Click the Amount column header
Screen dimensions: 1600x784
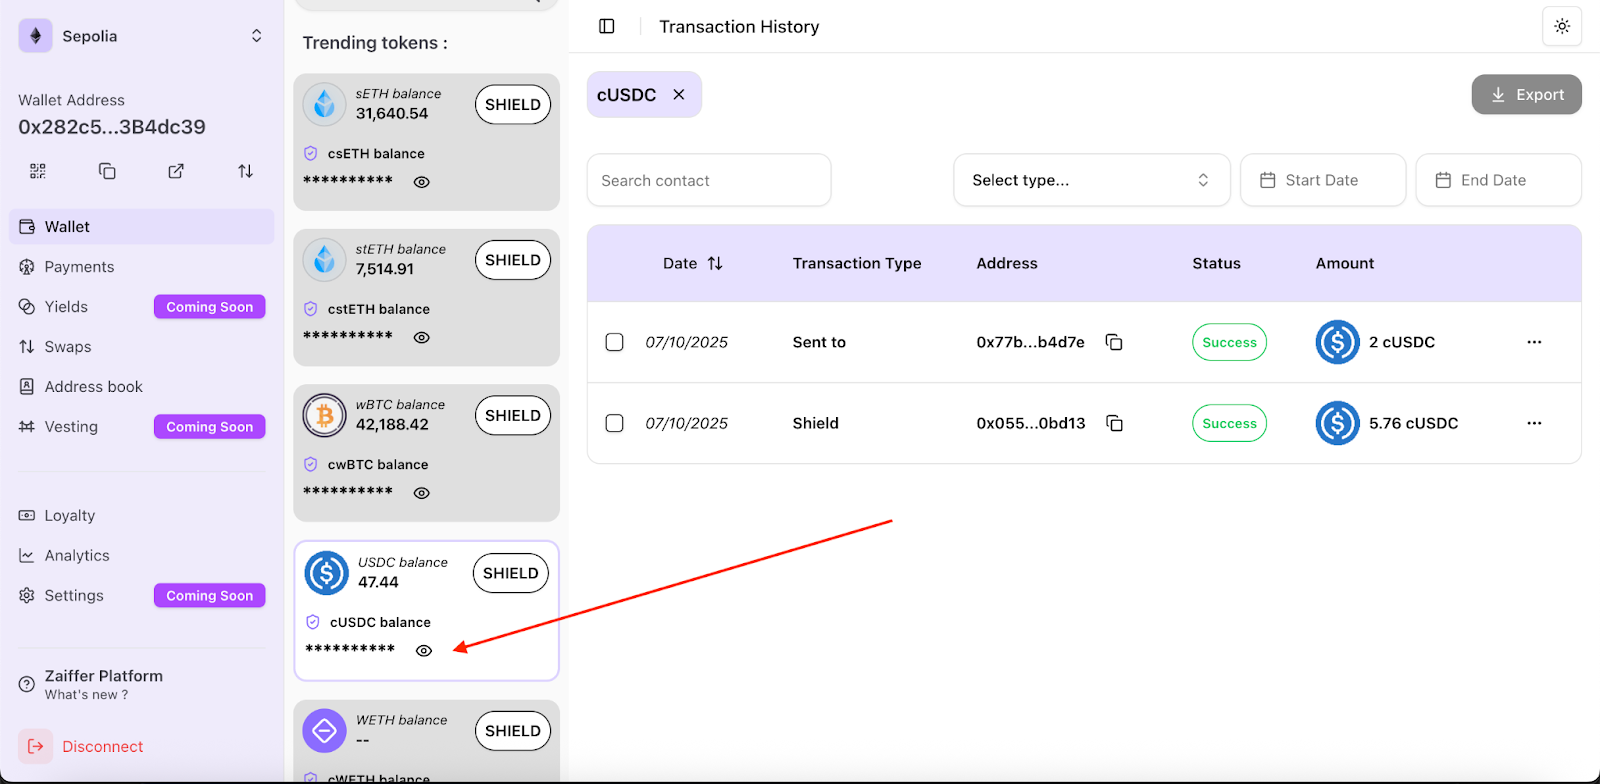pyautogui.click(x=1345, y=263)
